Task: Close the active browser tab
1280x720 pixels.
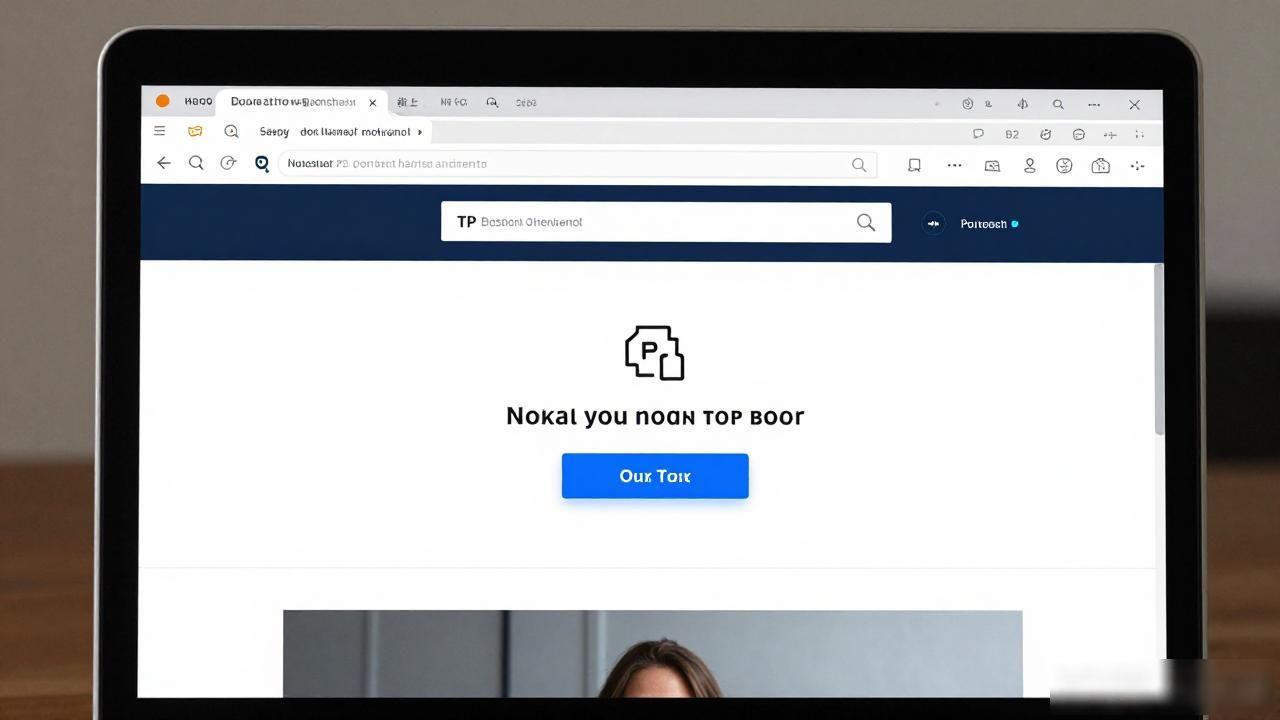Action: coord(373,102)
